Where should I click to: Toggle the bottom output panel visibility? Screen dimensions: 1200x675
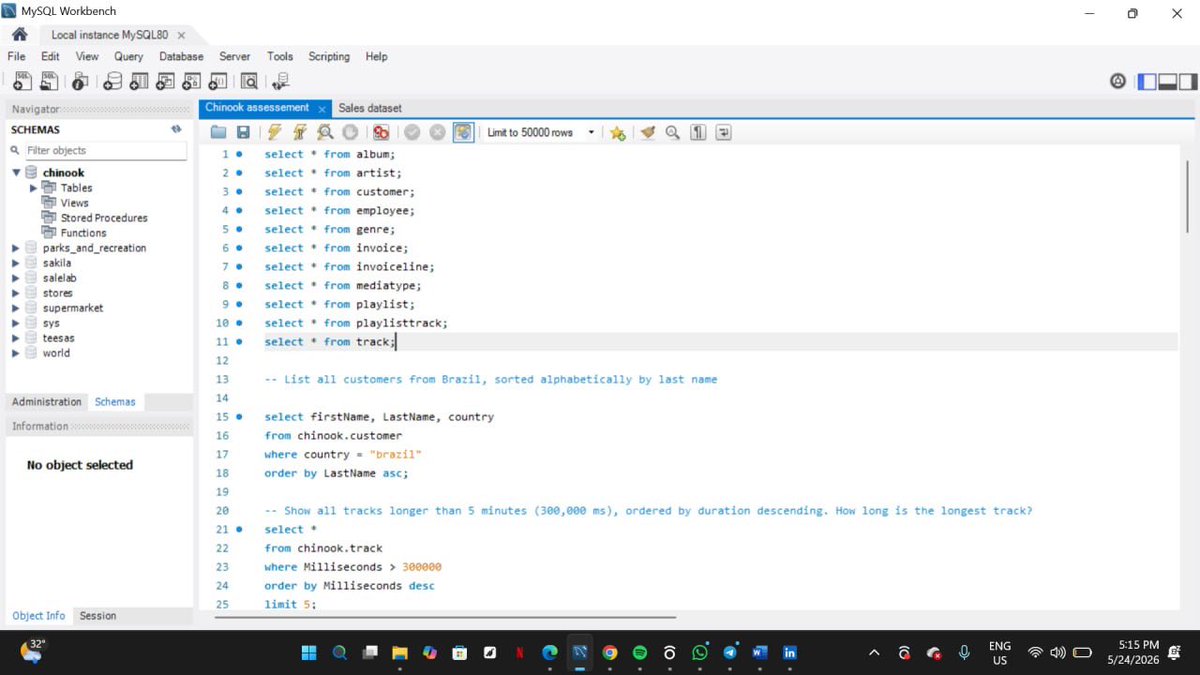point(1167,81)
